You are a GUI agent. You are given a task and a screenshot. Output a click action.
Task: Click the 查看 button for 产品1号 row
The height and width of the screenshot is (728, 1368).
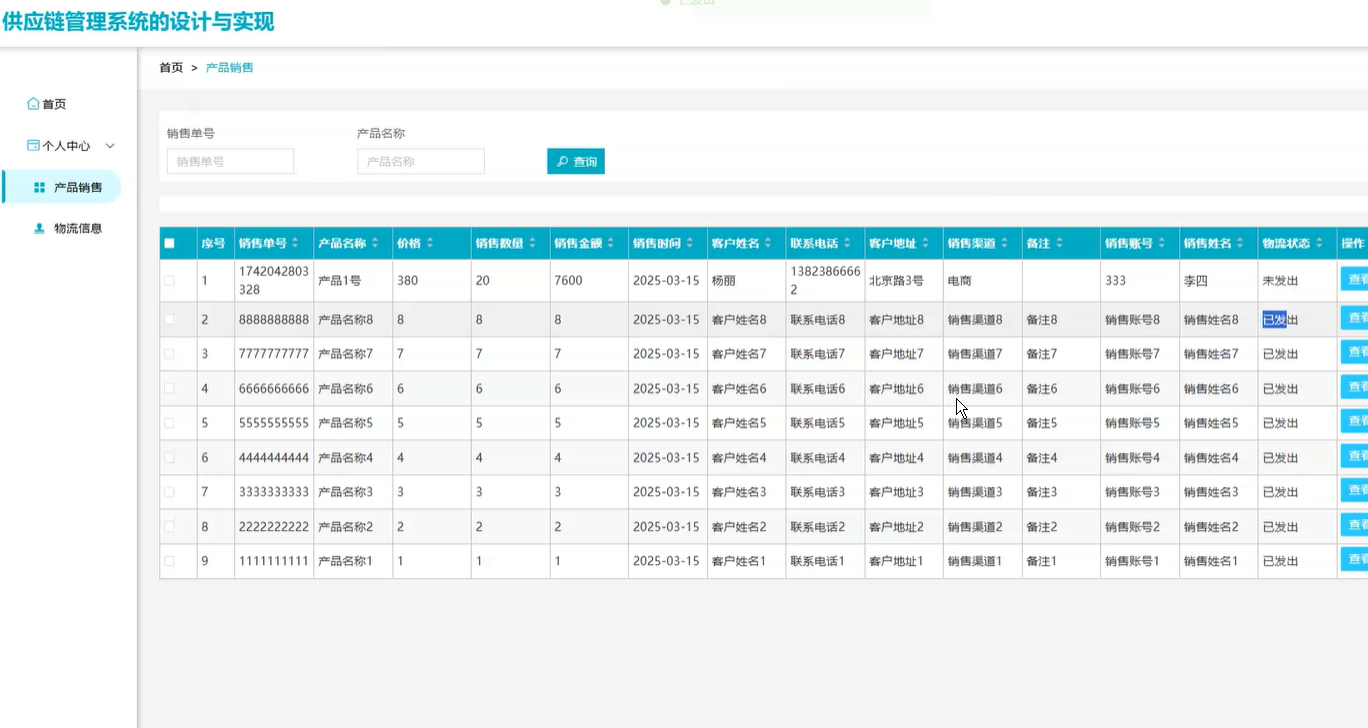(x=1354, y=279)
